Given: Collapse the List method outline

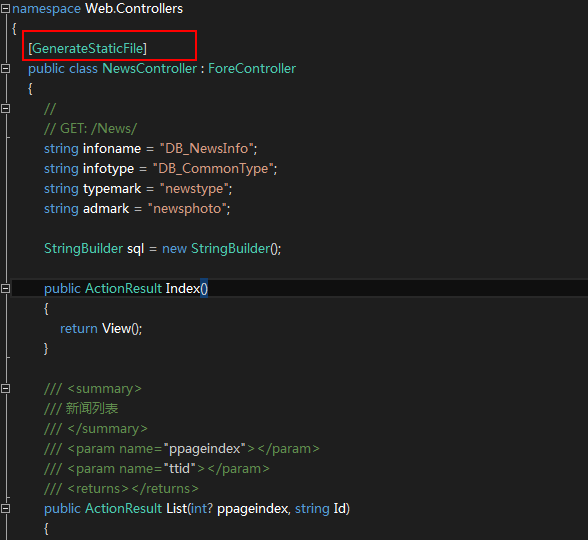Looking at the screenshot, I should point(5,509).
